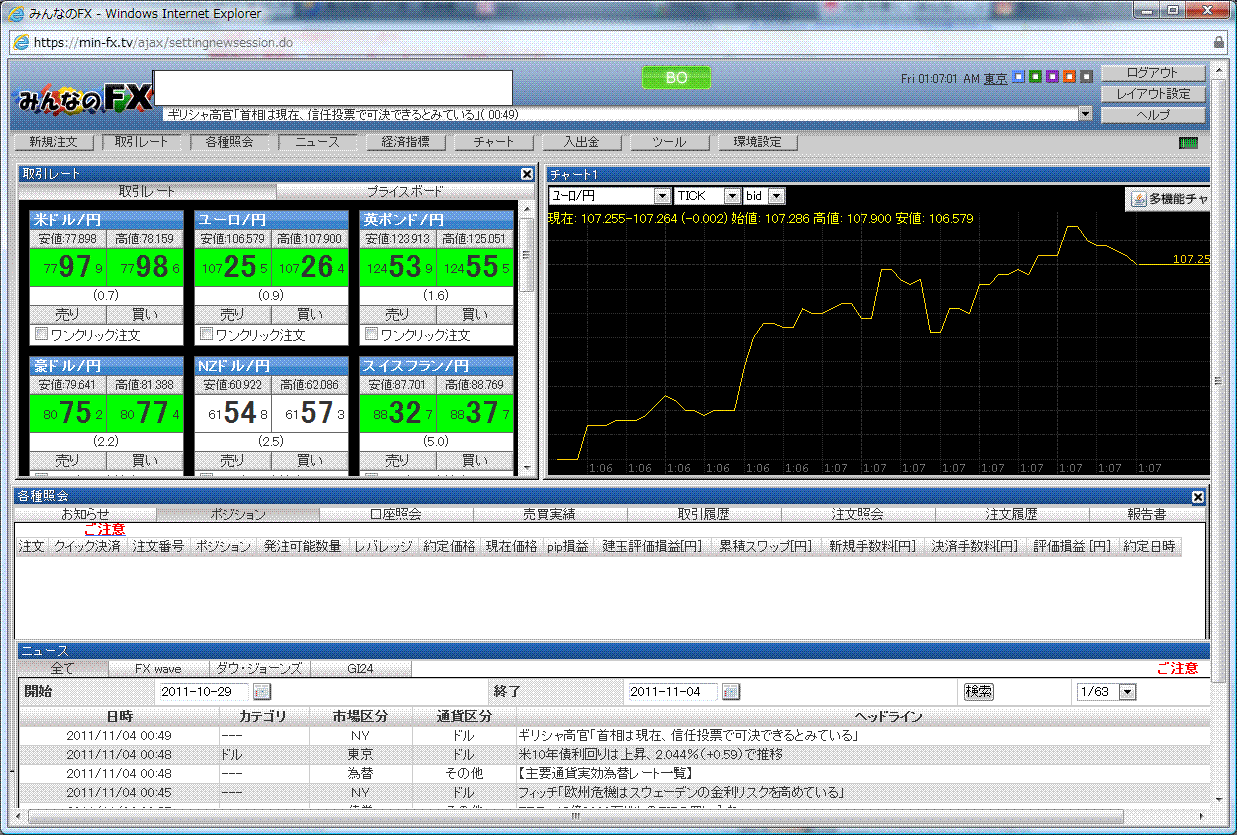
Task: Enable ワンクリック注文 for 英ポンド/円
Action: click(371, 334)
